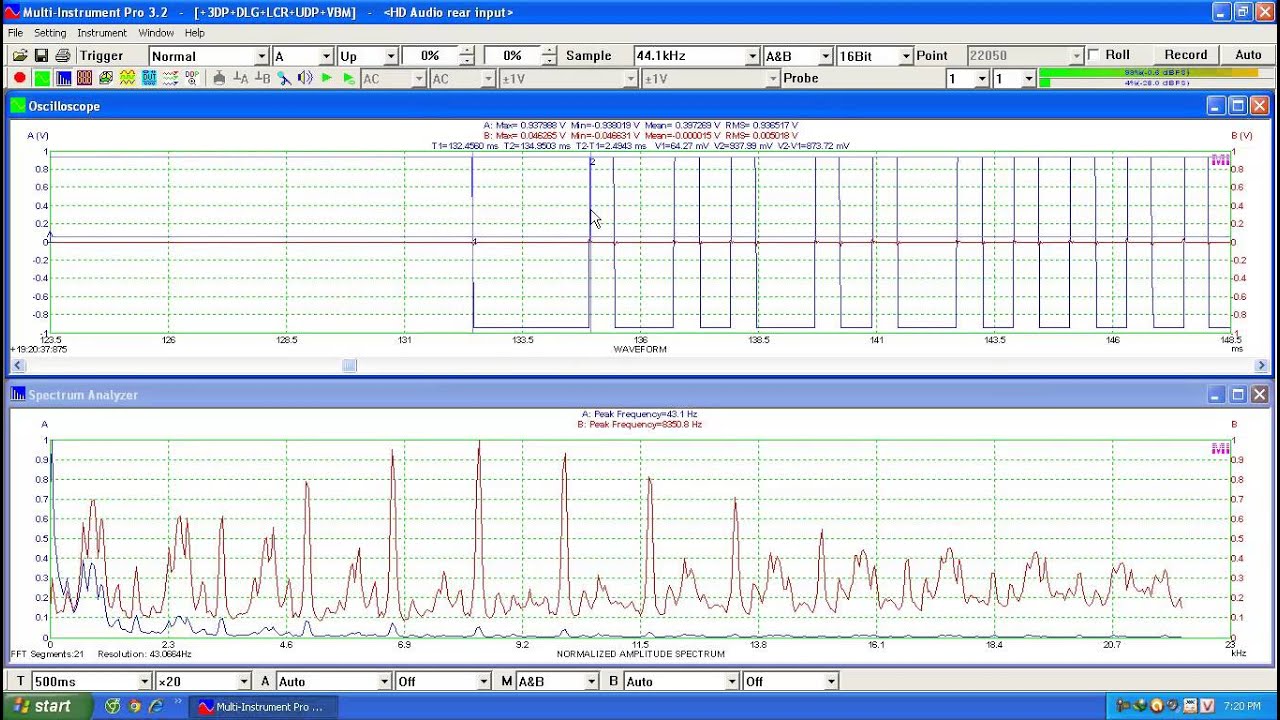
Task: Click the blue scissors-like toolbar icon
Action: (284, 78)
